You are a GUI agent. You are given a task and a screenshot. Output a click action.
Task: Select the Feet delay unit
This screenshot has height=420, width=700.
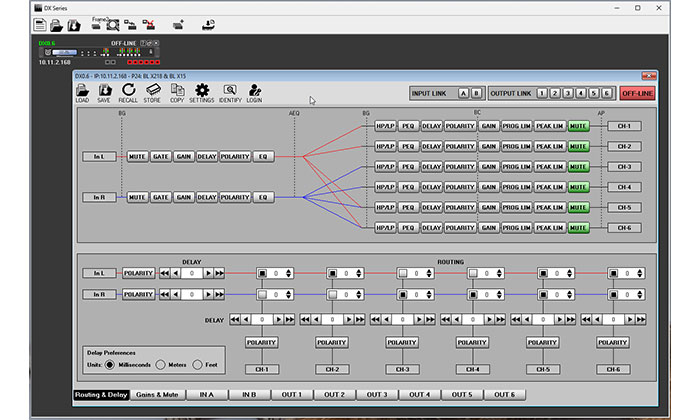pyautogui.click(x=196, y=364)
